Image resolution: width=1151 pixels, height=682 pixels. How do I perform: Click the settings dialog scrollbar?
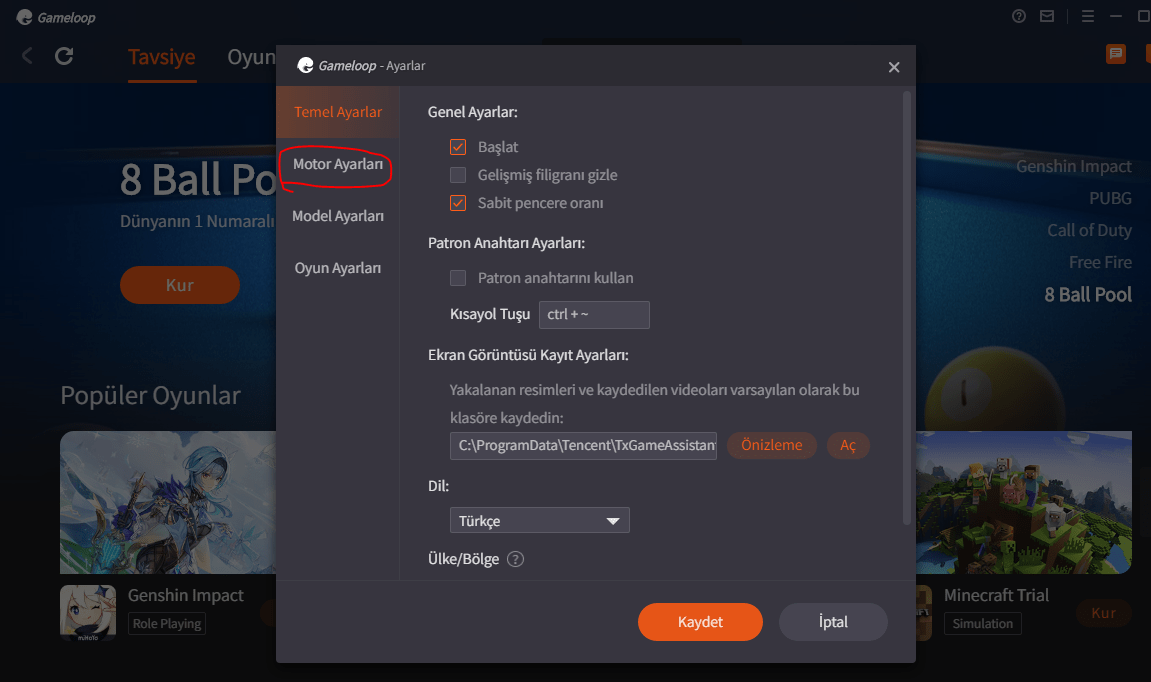click(x=907, y=308)
